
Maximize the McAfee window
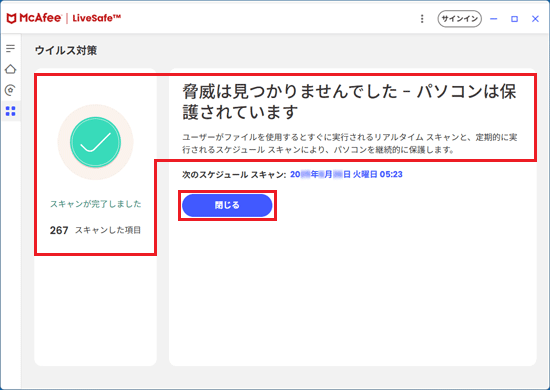[514, 19]
